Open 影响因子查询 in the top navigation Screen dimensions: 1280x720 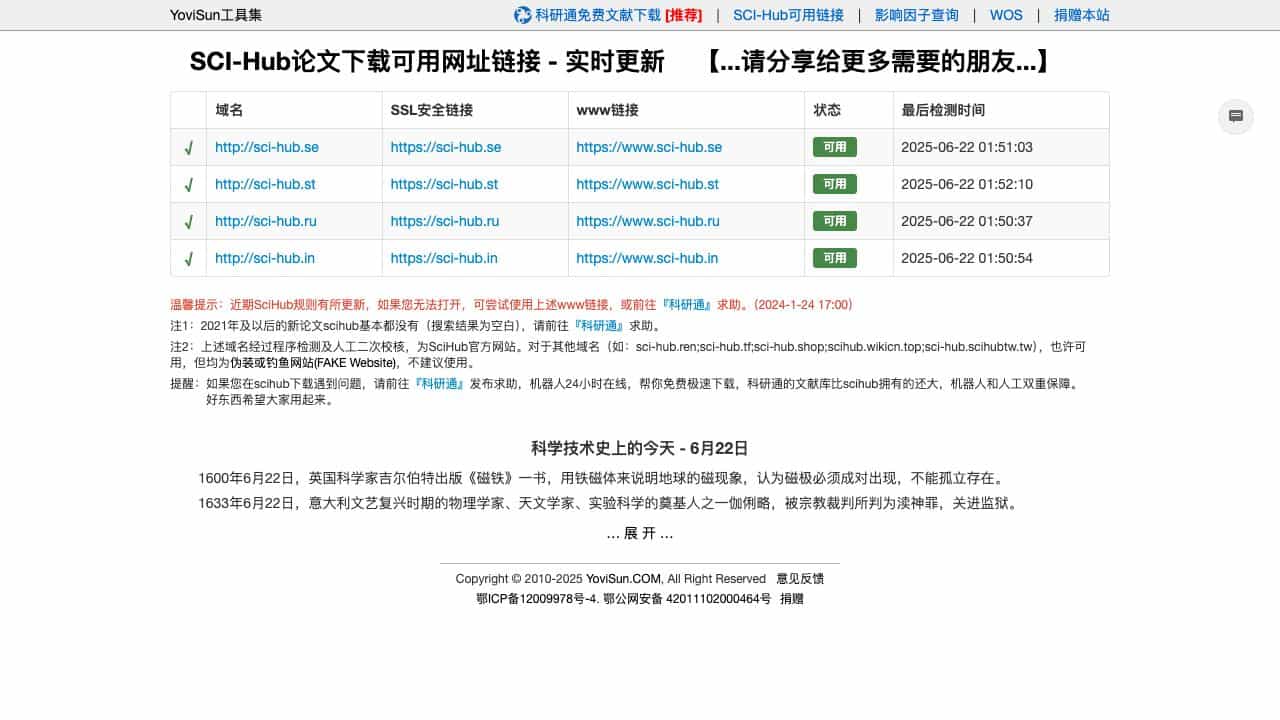coord(916,15)
